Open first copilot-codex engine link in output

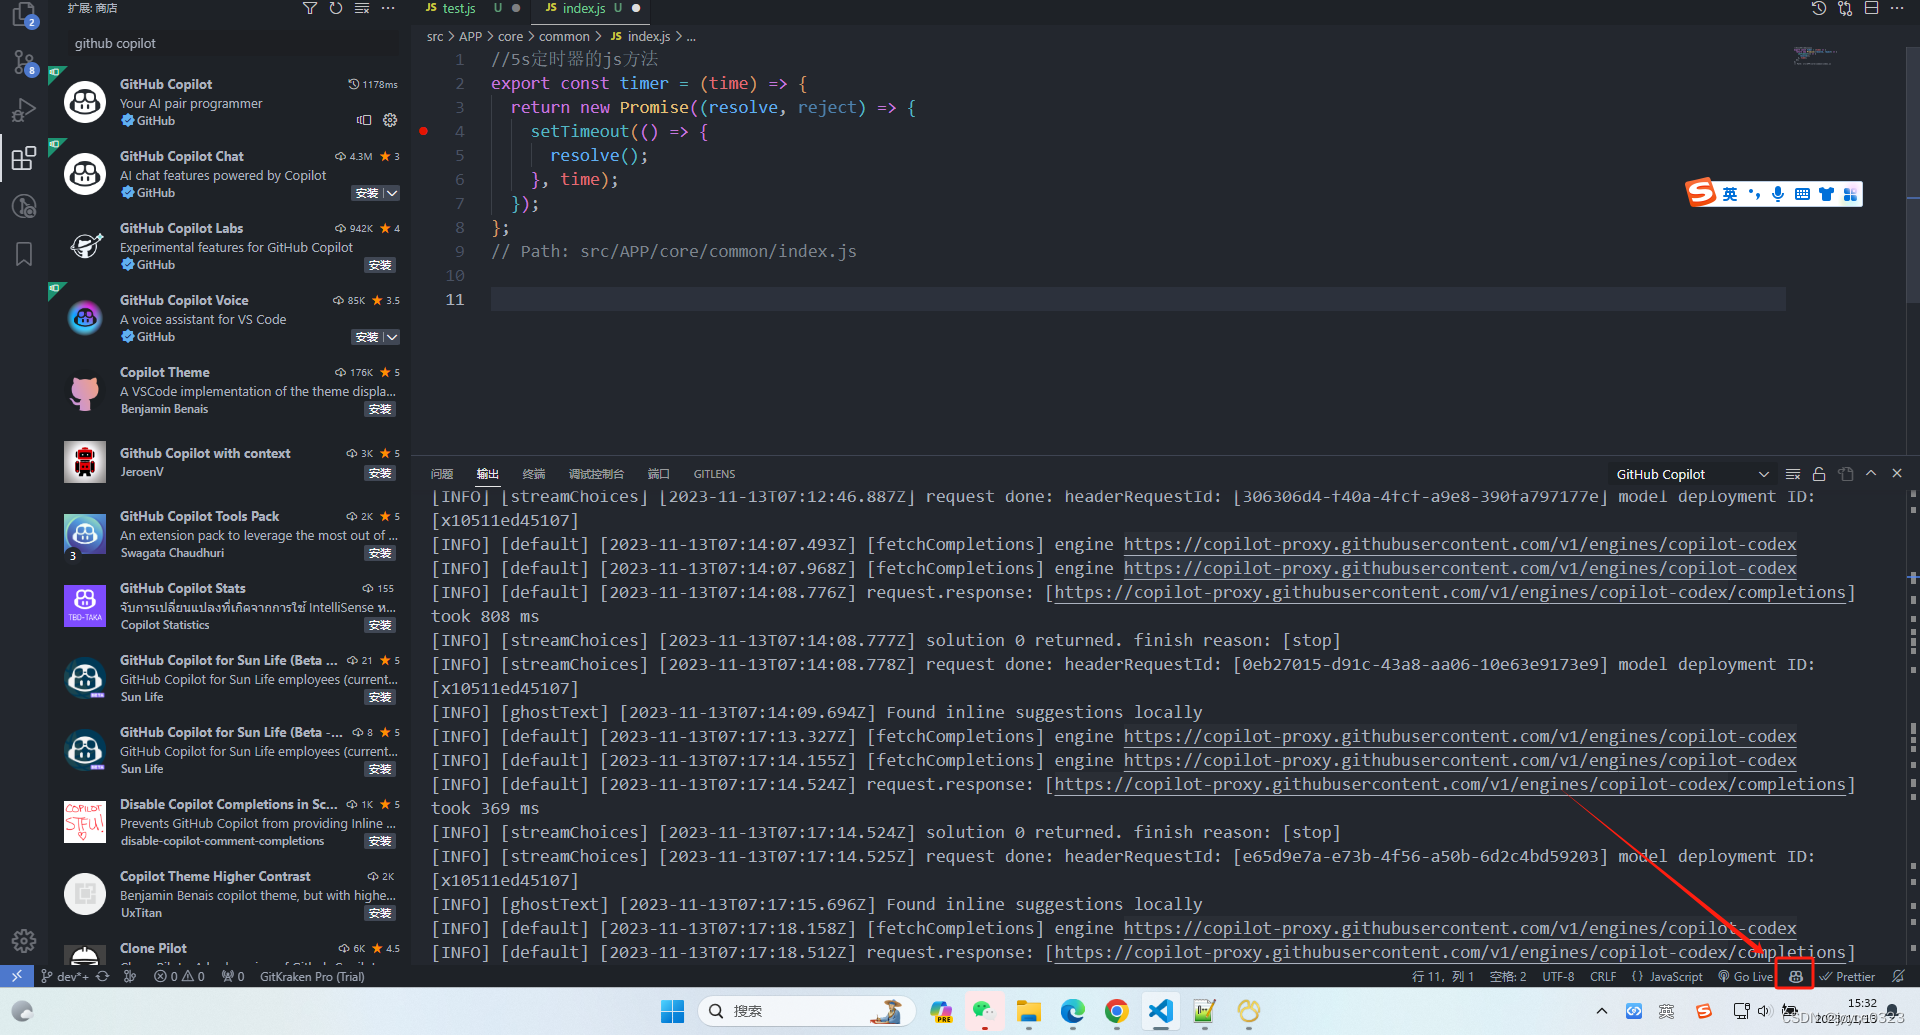pos(1460,544)
